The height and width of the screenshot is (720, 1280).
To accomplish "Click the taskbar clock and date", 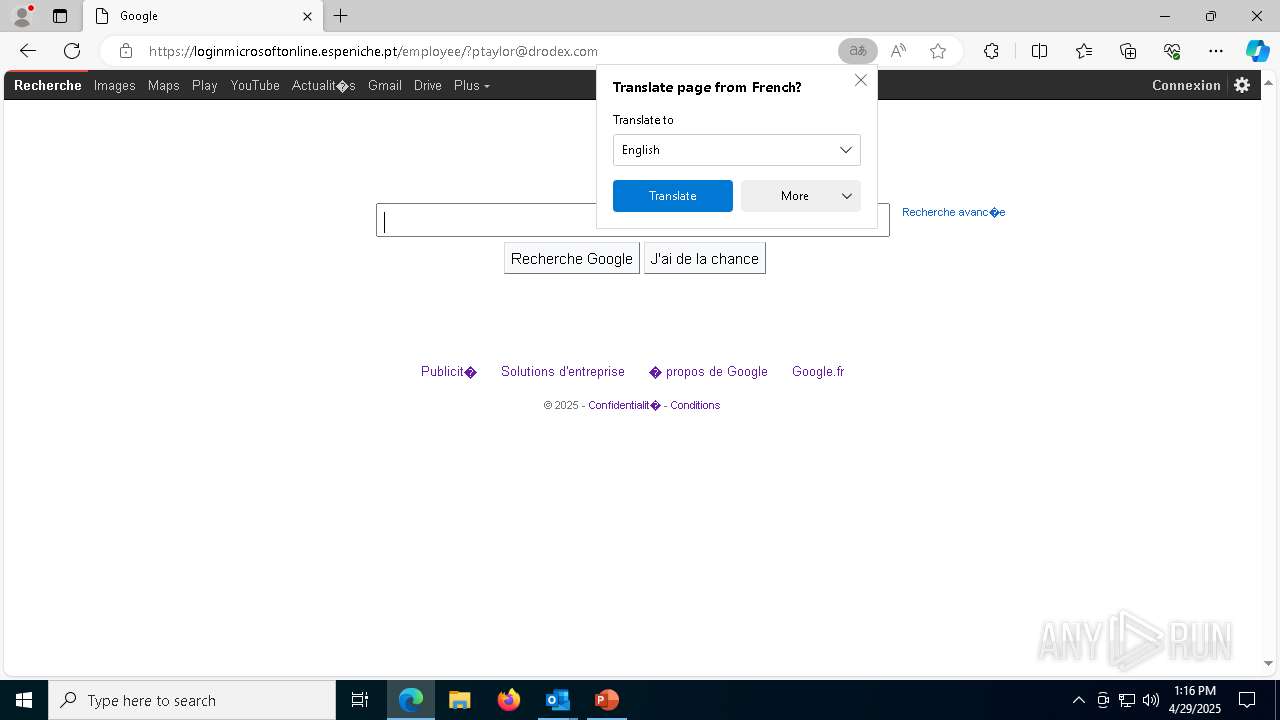I will click(1195, 700).
